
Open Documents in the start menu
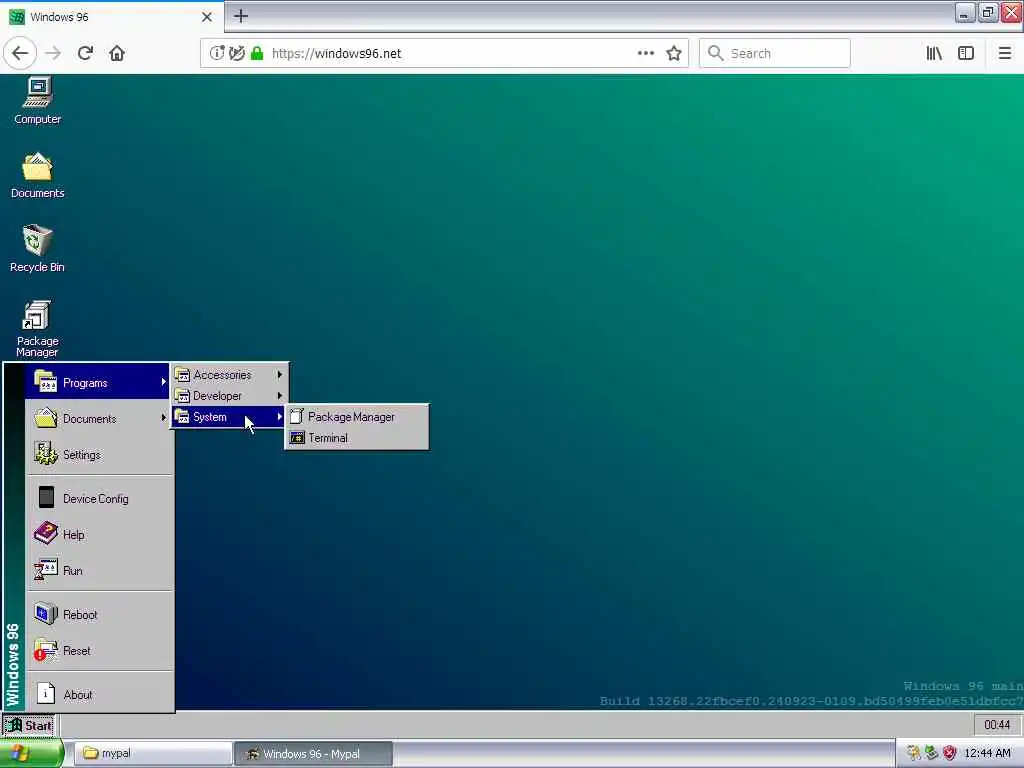point(97,419)
